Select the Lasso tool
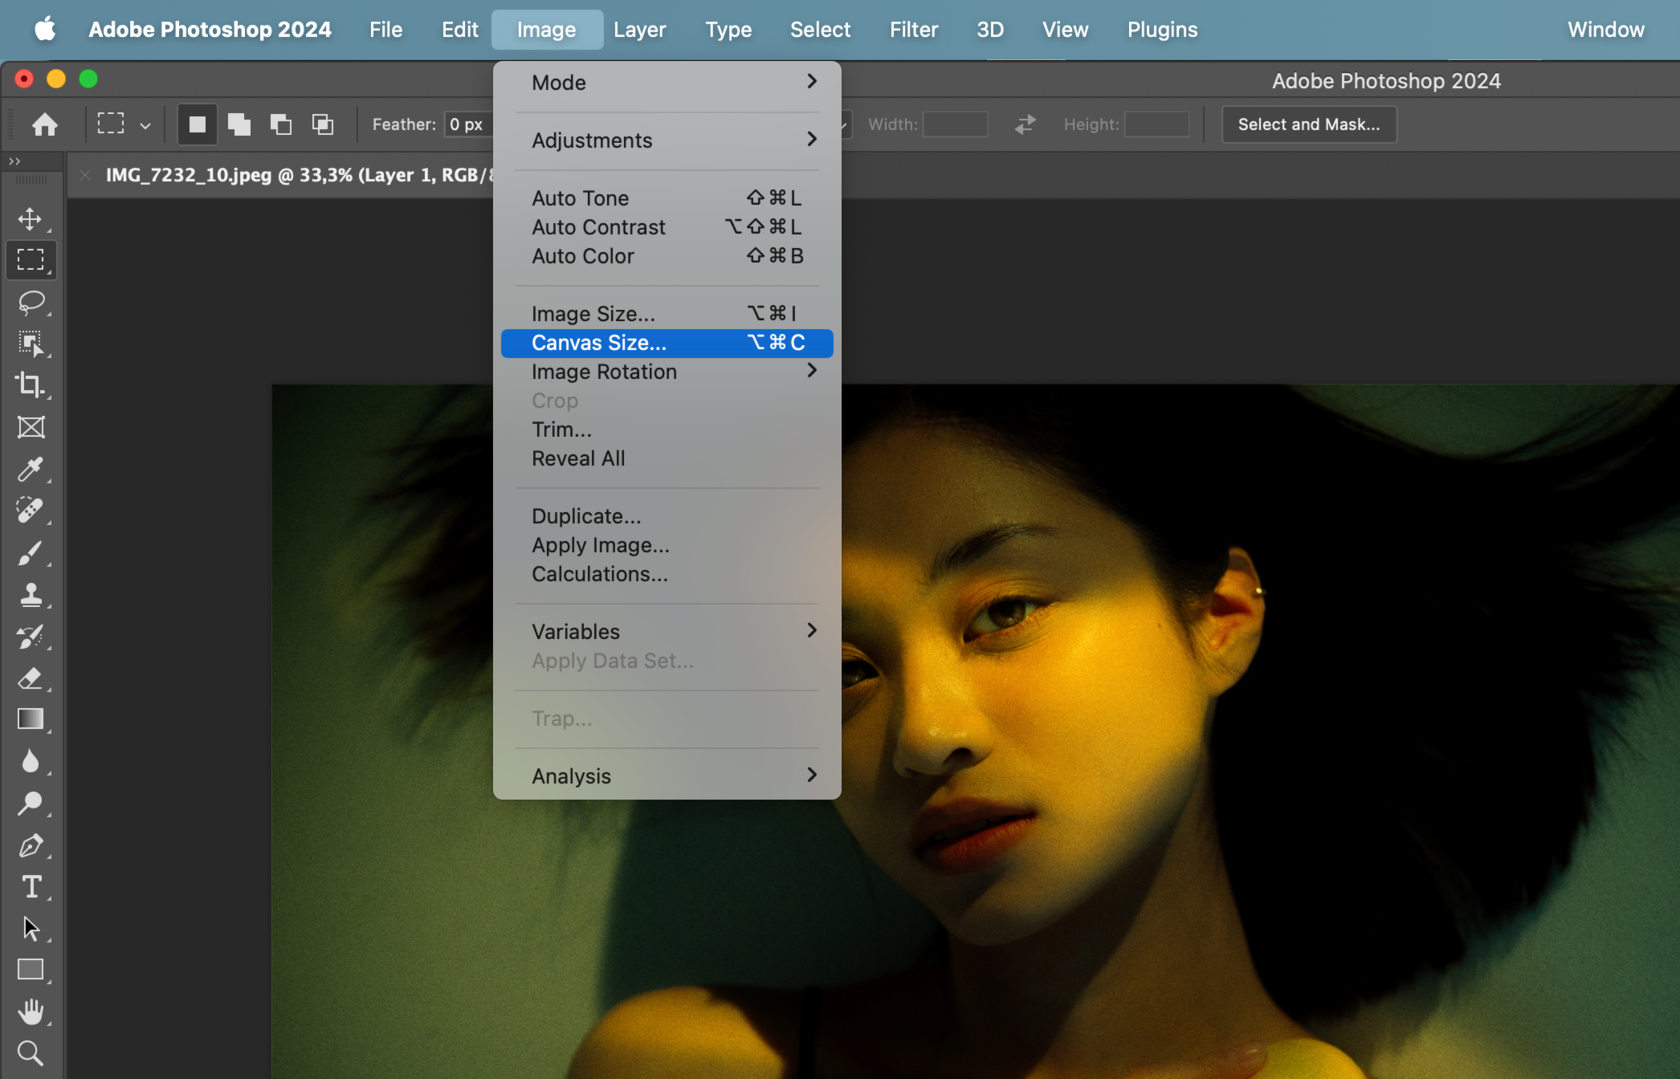The height and width of the screenshot is (1079, 1680). click(x=31, y=303)
